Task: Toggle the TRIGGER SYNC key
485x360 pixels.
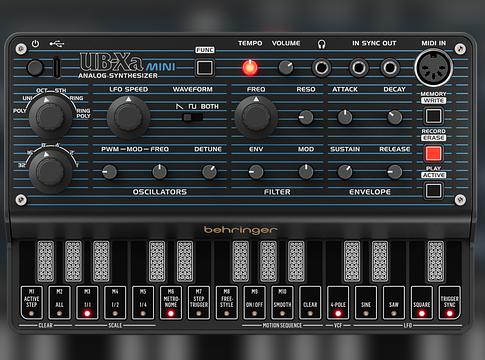Action: (450, 302)
